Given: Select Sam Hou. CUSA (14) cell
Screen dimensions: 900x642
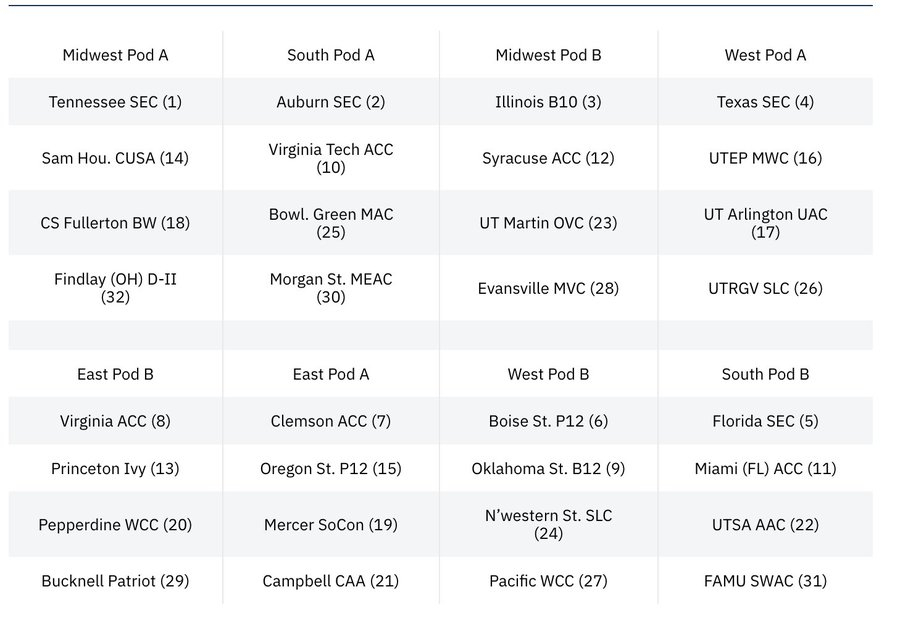Looking at the screenshot, I should pyautogui.click(x=115, y=158).
